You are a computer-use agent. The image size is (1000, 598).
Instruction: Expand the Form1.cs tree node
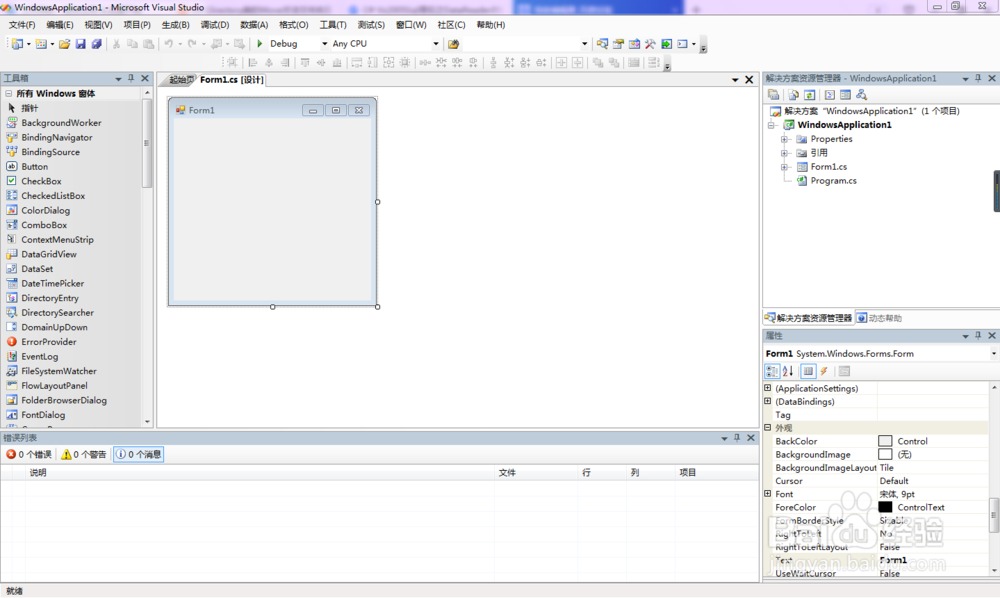tap(784, 167)
